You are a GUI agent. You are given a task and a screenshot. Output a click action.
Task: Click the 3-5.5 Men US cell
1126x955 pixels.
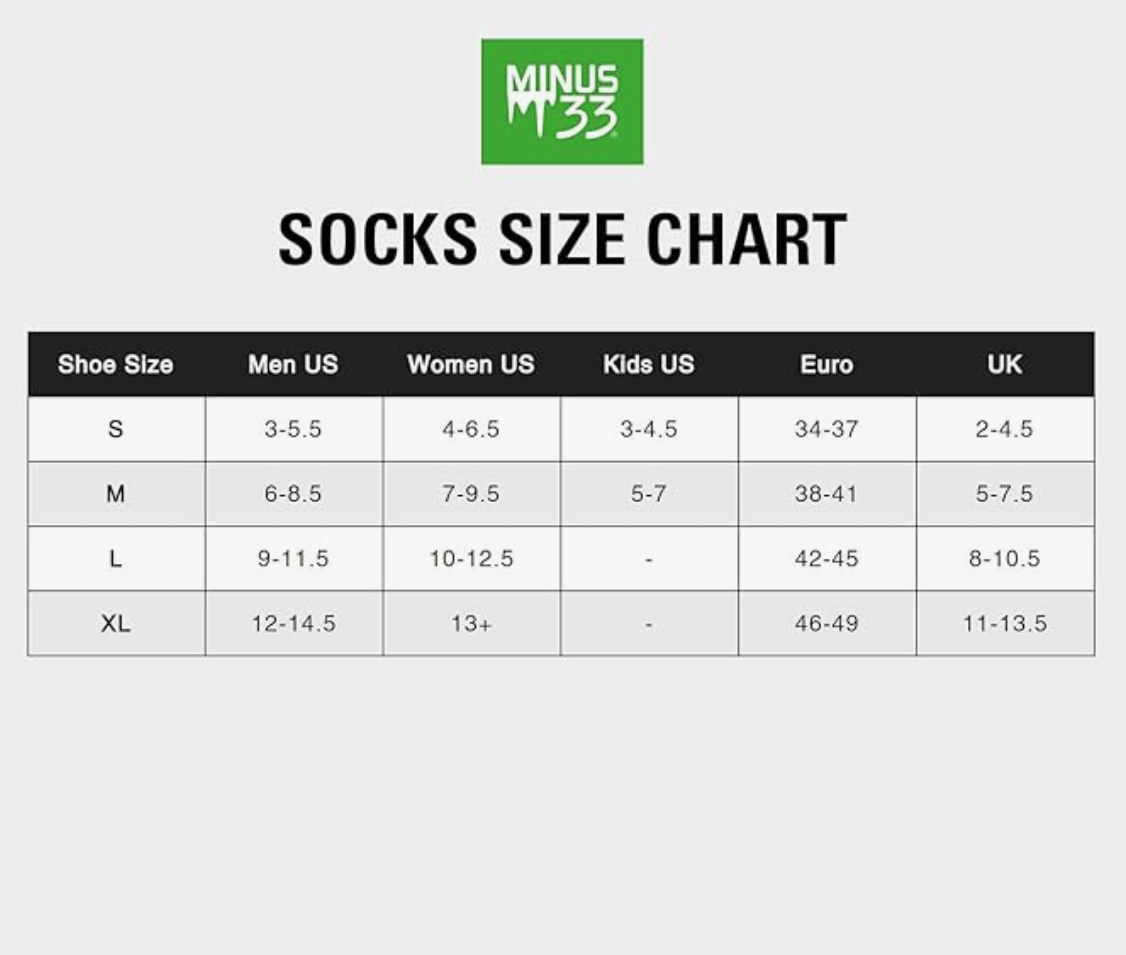pos(293,429)
